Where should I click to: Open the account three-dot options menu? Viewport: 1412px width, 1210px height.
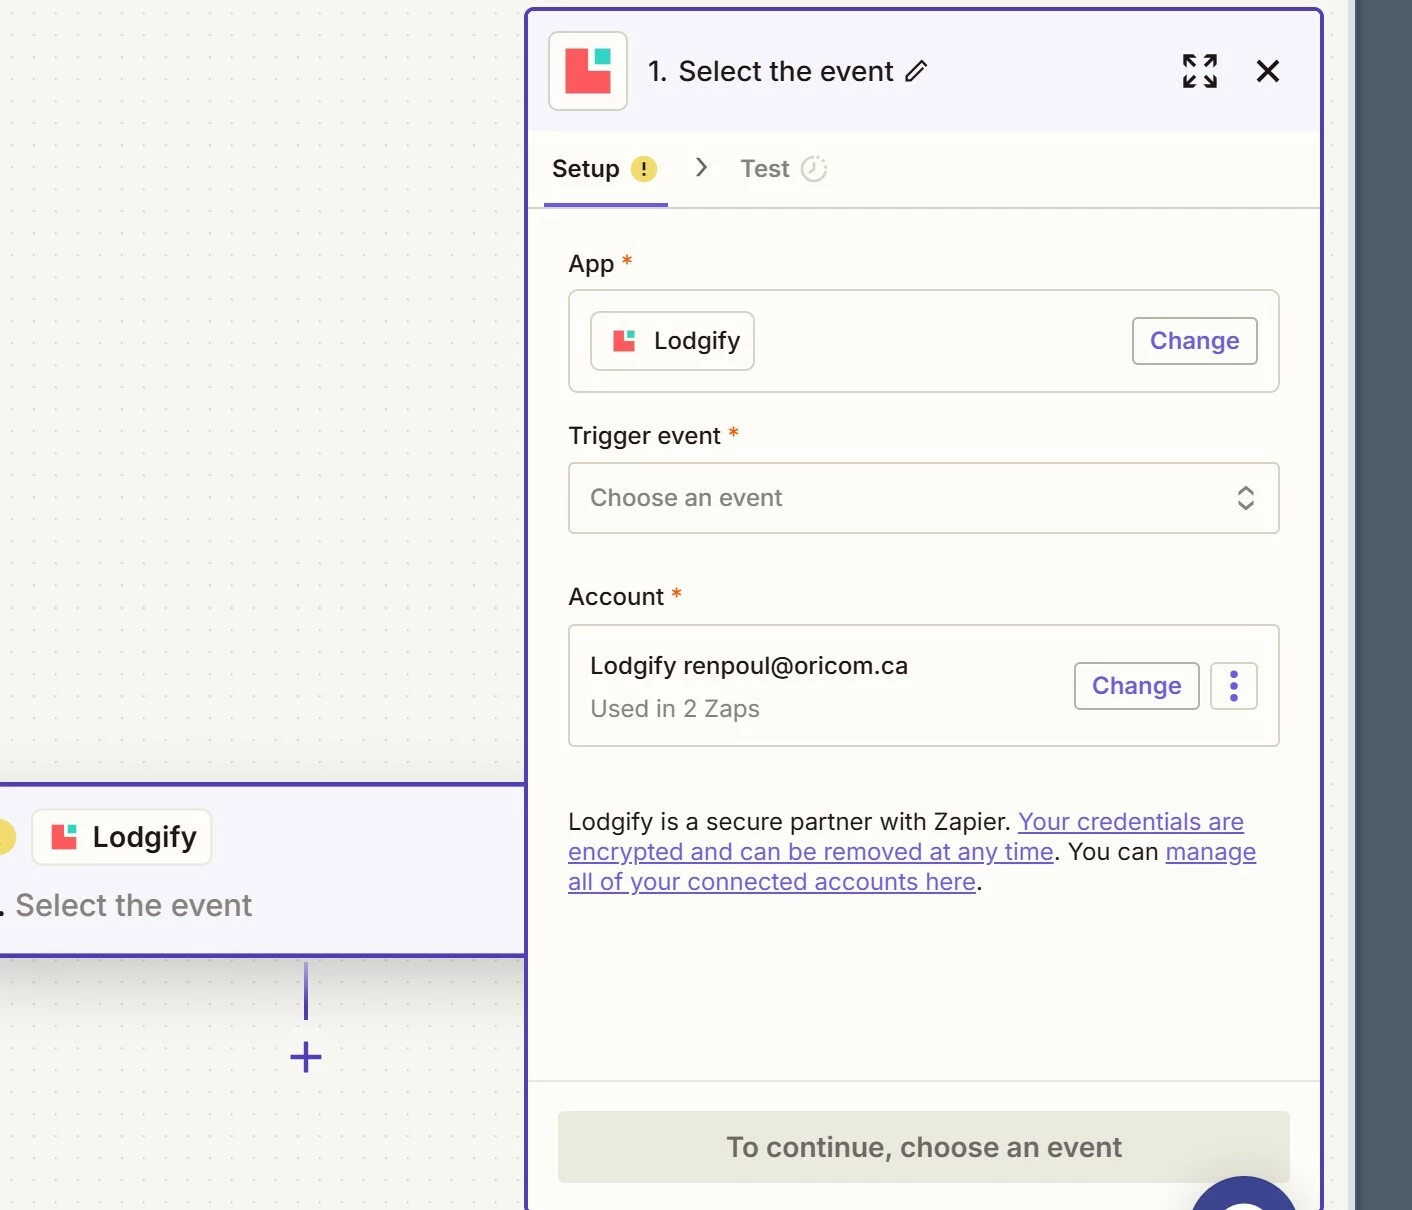1234,686
